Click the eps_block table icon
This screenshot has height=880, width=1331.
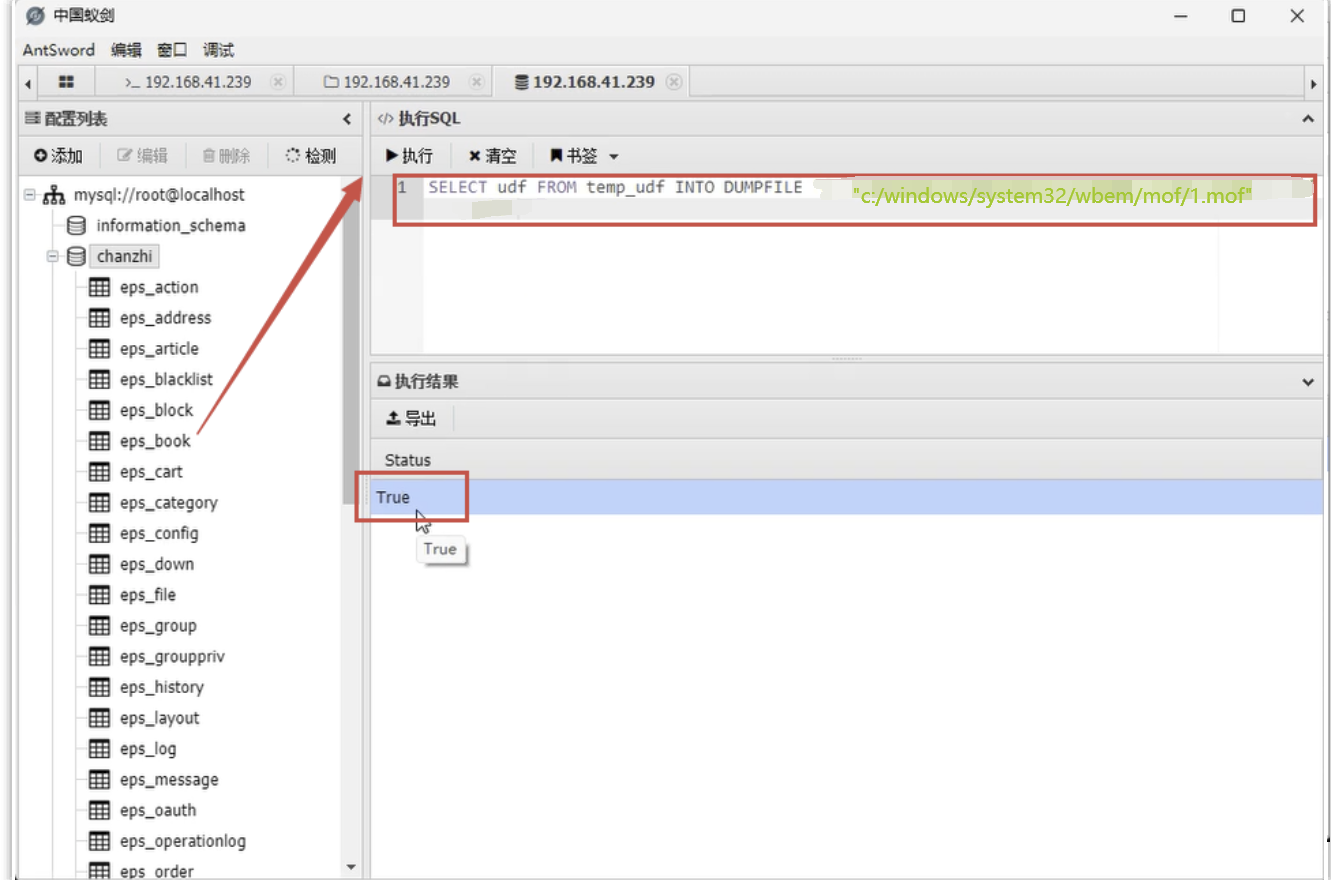tap(100, 410)
